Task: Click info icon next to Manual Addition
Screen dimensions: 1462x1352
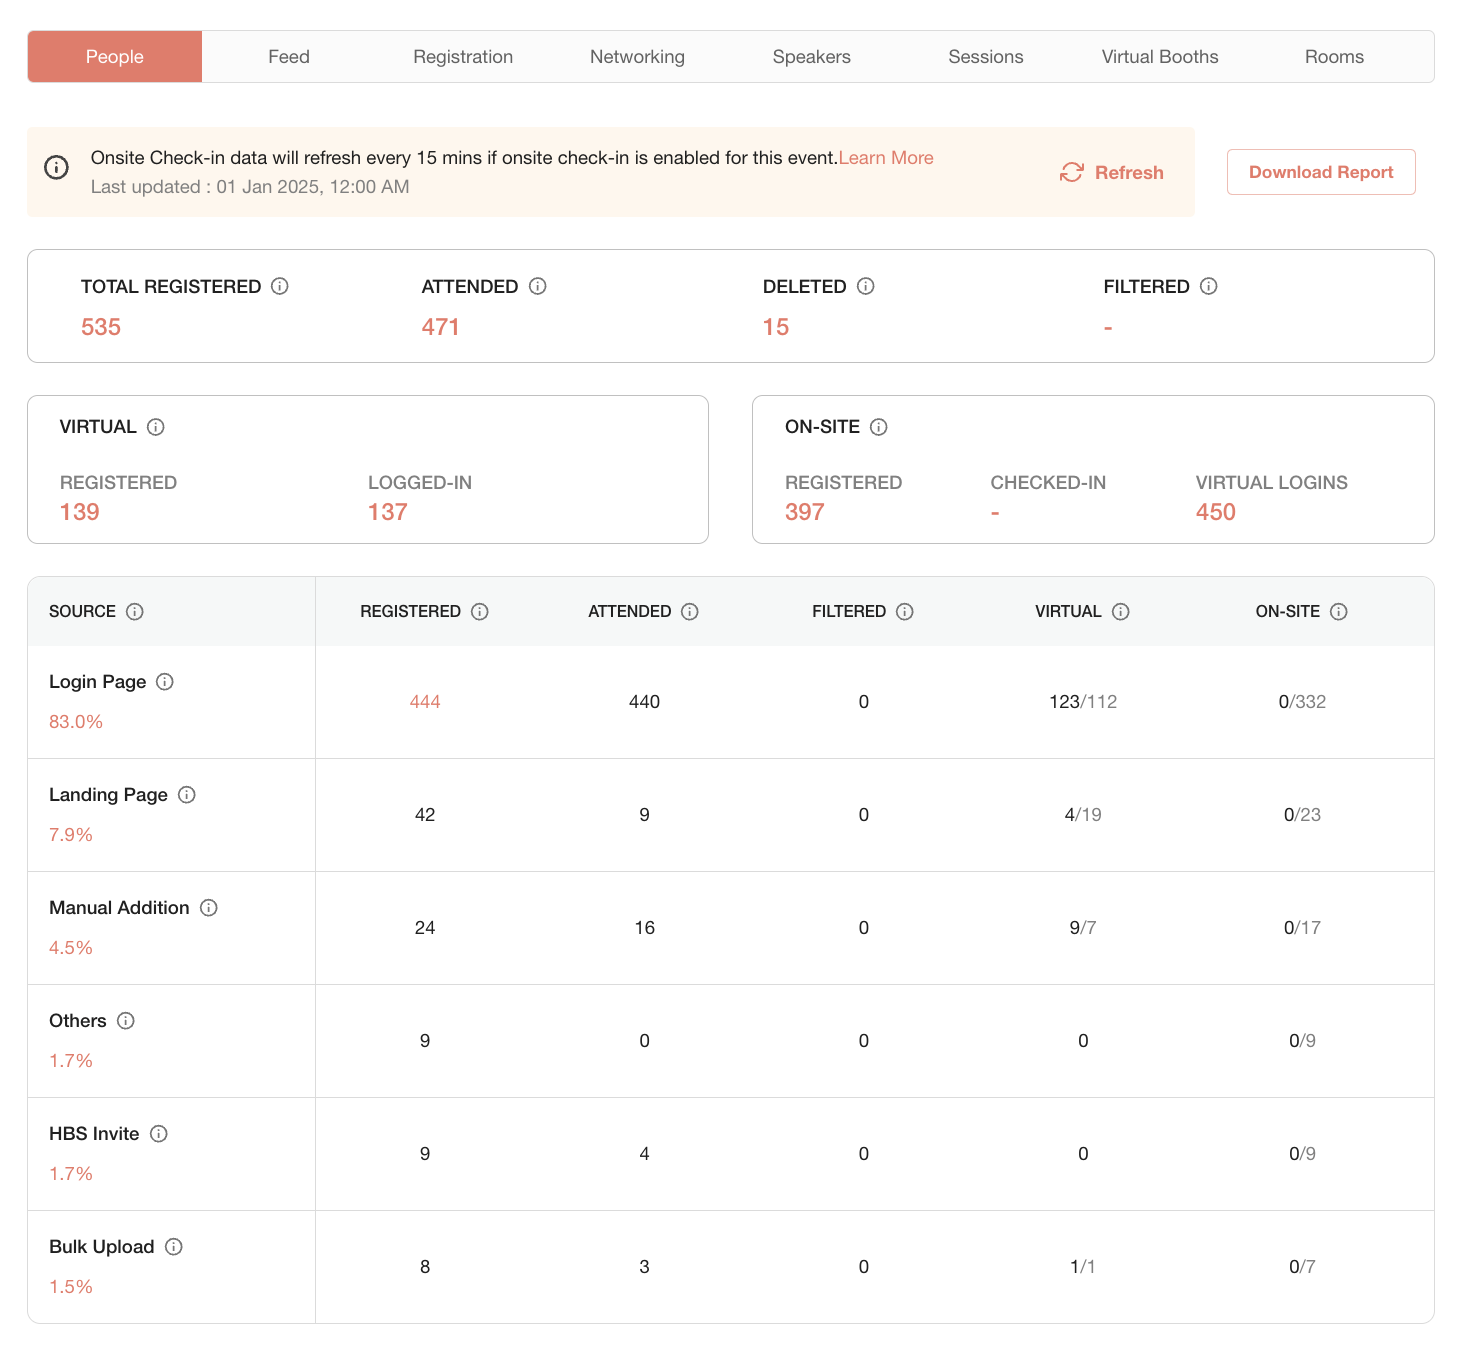Action: (x=209, y=907)
